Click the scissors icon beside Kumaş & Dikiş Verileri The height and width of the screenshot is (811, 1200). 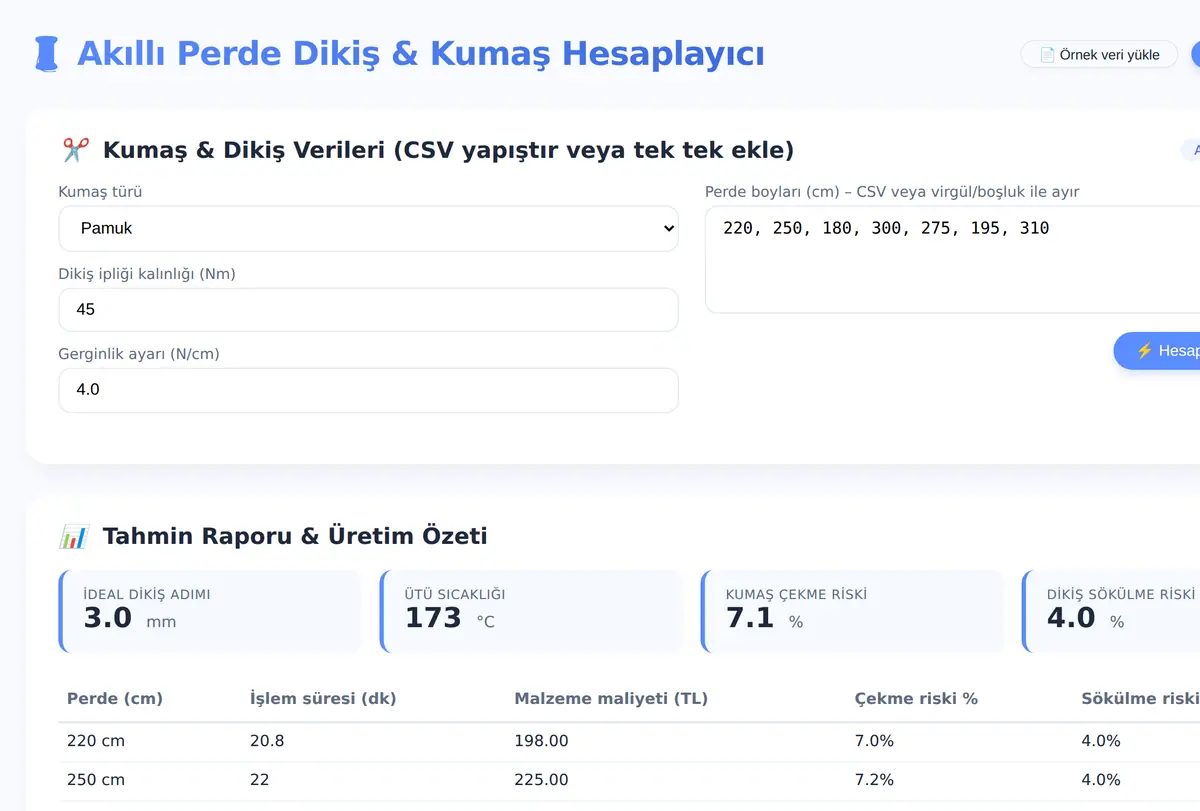tap(75, 150)
